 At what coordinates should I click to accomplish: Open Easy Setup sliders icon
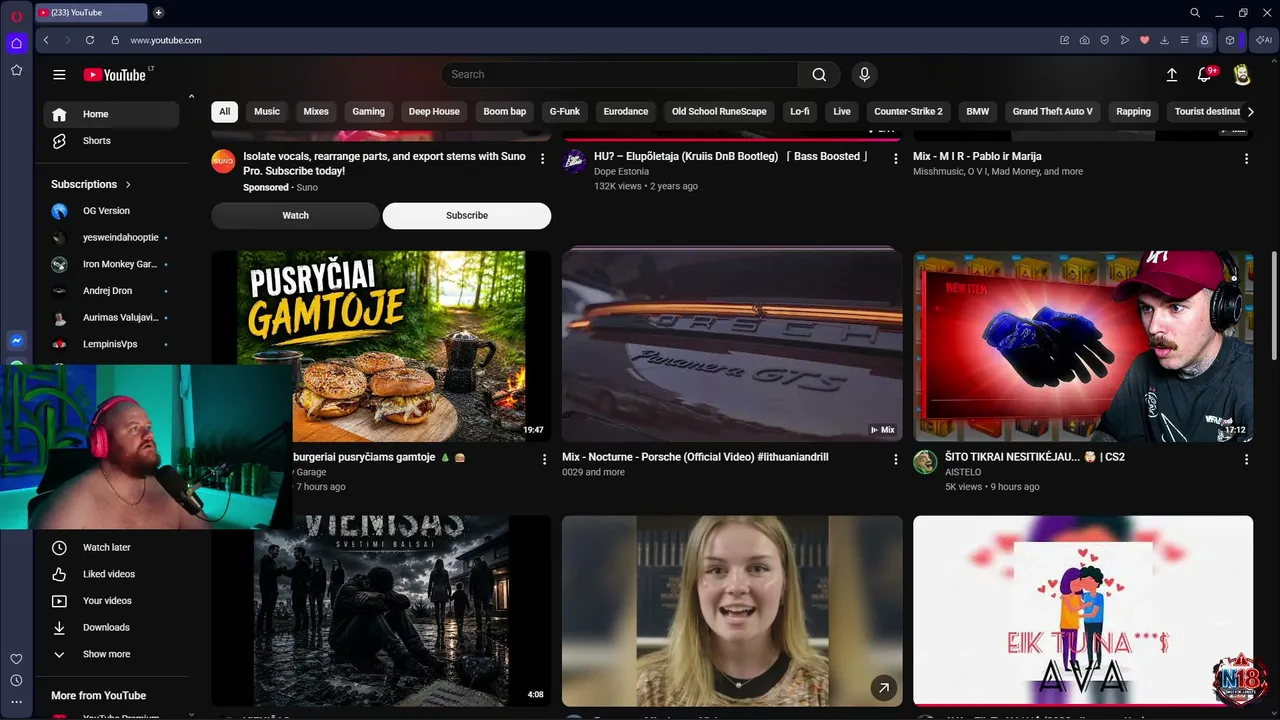(x=1185, y=40)
